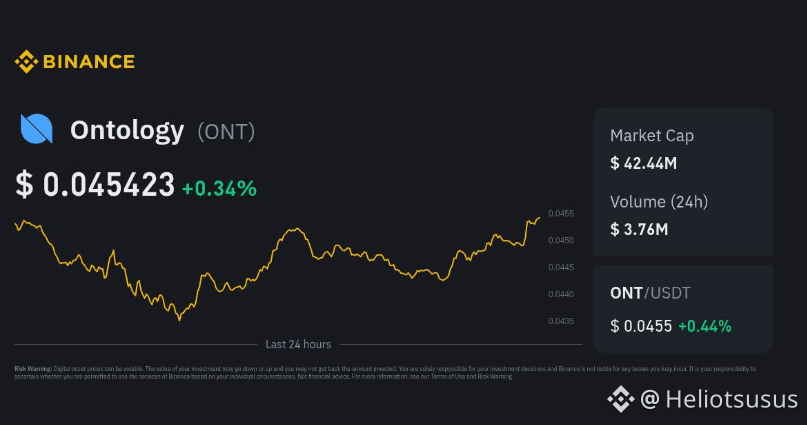Click the @ Heliotsusus username
The width and height of the screenshot is (807, 425).
[719, 399]
